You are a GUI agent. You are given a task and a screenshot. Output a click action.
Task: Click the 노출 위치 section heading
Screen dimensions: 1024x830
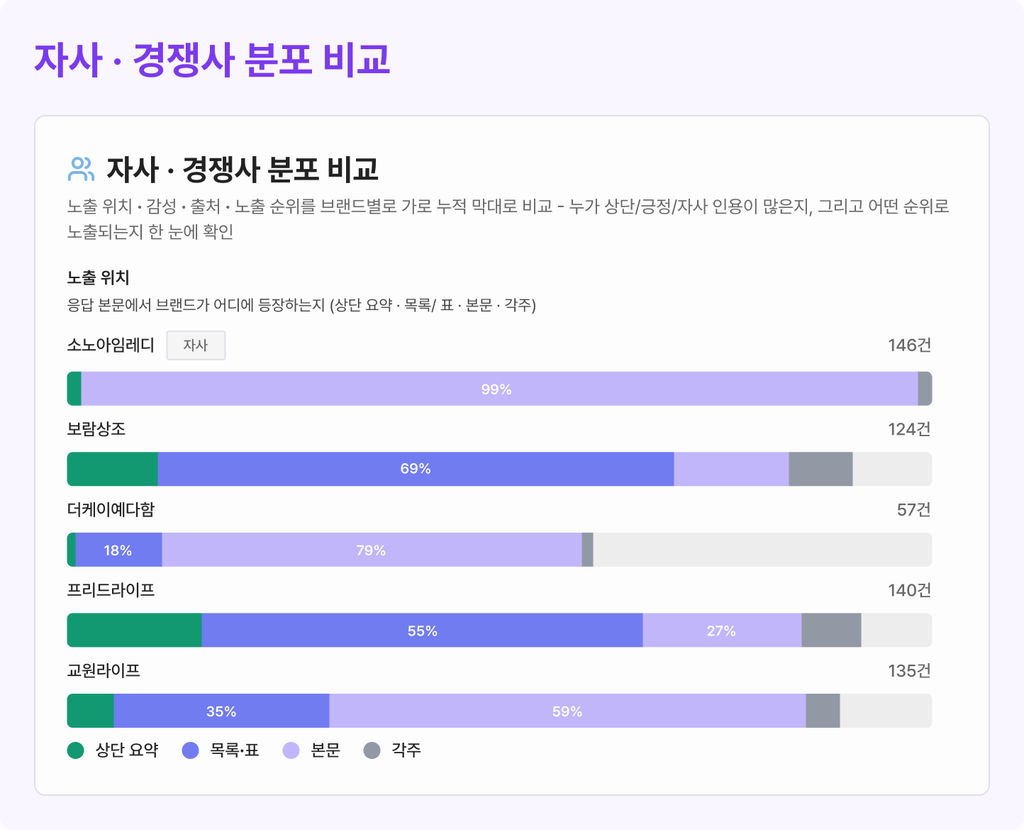[x=98, y=278]
